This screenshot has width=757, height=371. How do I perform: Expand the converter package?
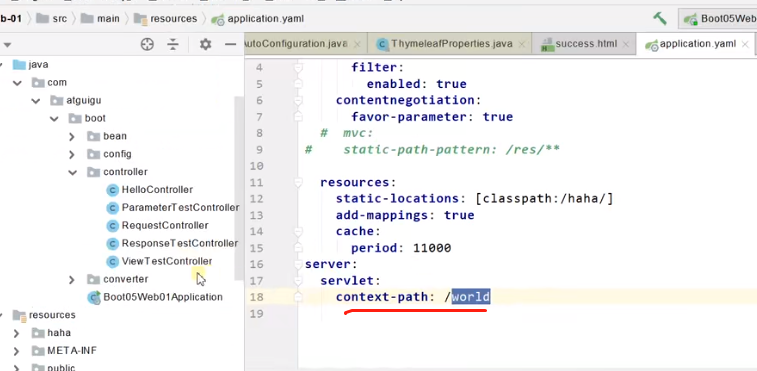pyautogui.click(x=72, y=280)
